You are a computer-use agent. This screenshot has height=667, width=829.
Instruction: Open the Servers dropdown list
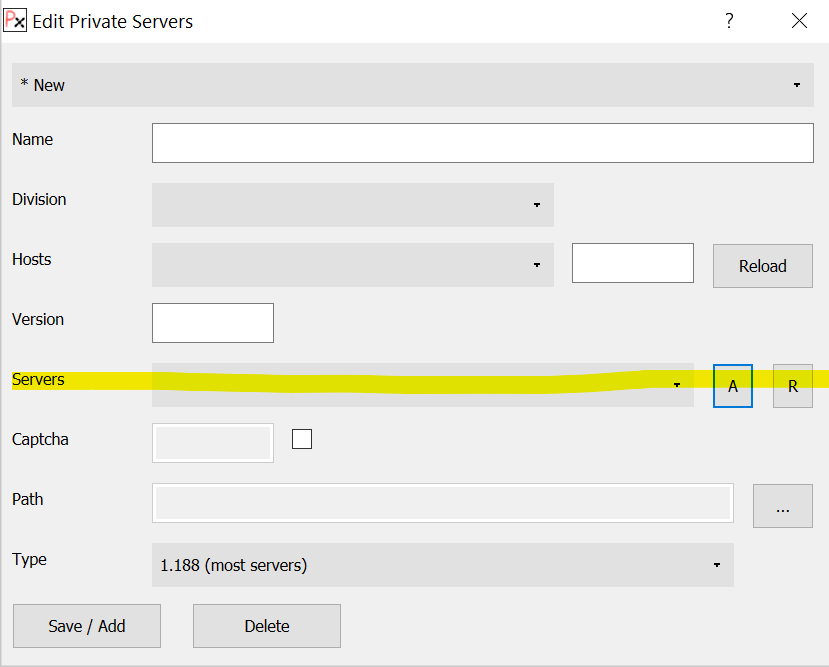[422, 385]
